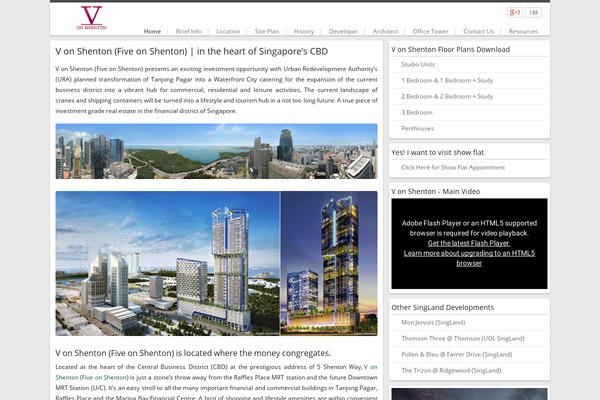The height and width of the screenshot is (400, 600).
Task: Click the panoramic skyline banner image
Action: (x=216, y=151)
